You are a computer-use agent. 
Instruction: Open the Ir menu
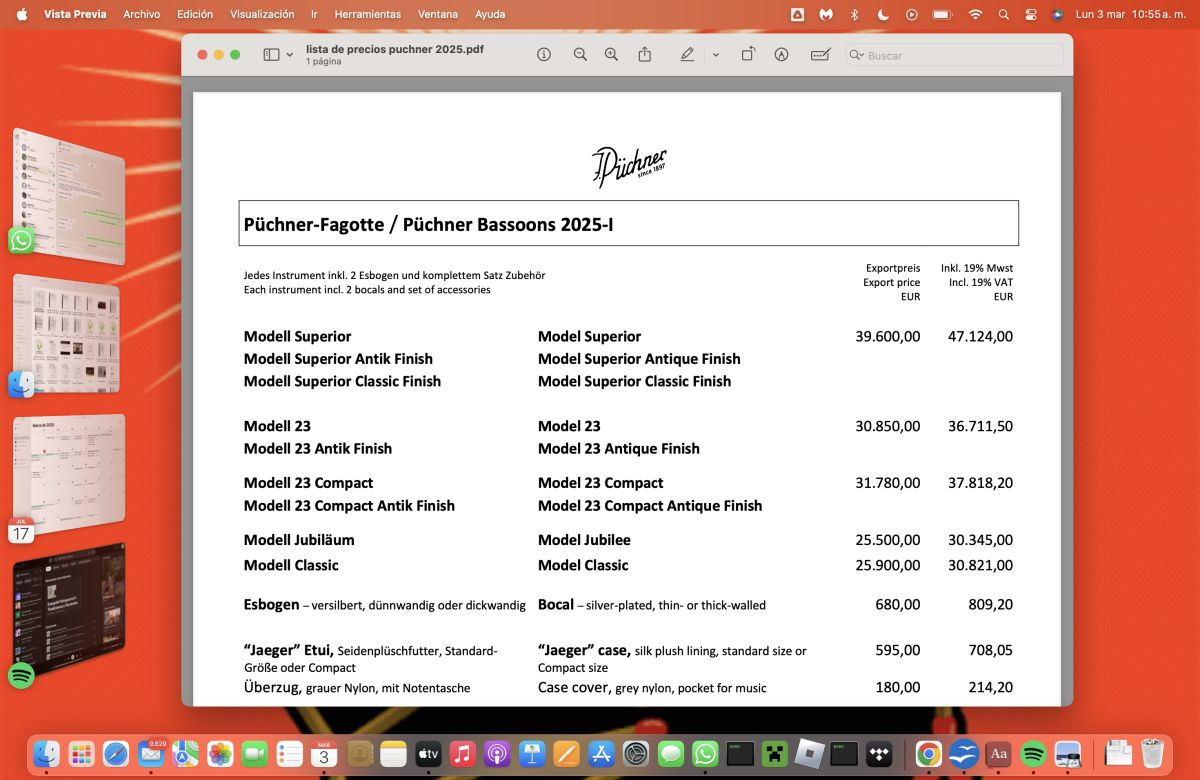click(314, 14)
